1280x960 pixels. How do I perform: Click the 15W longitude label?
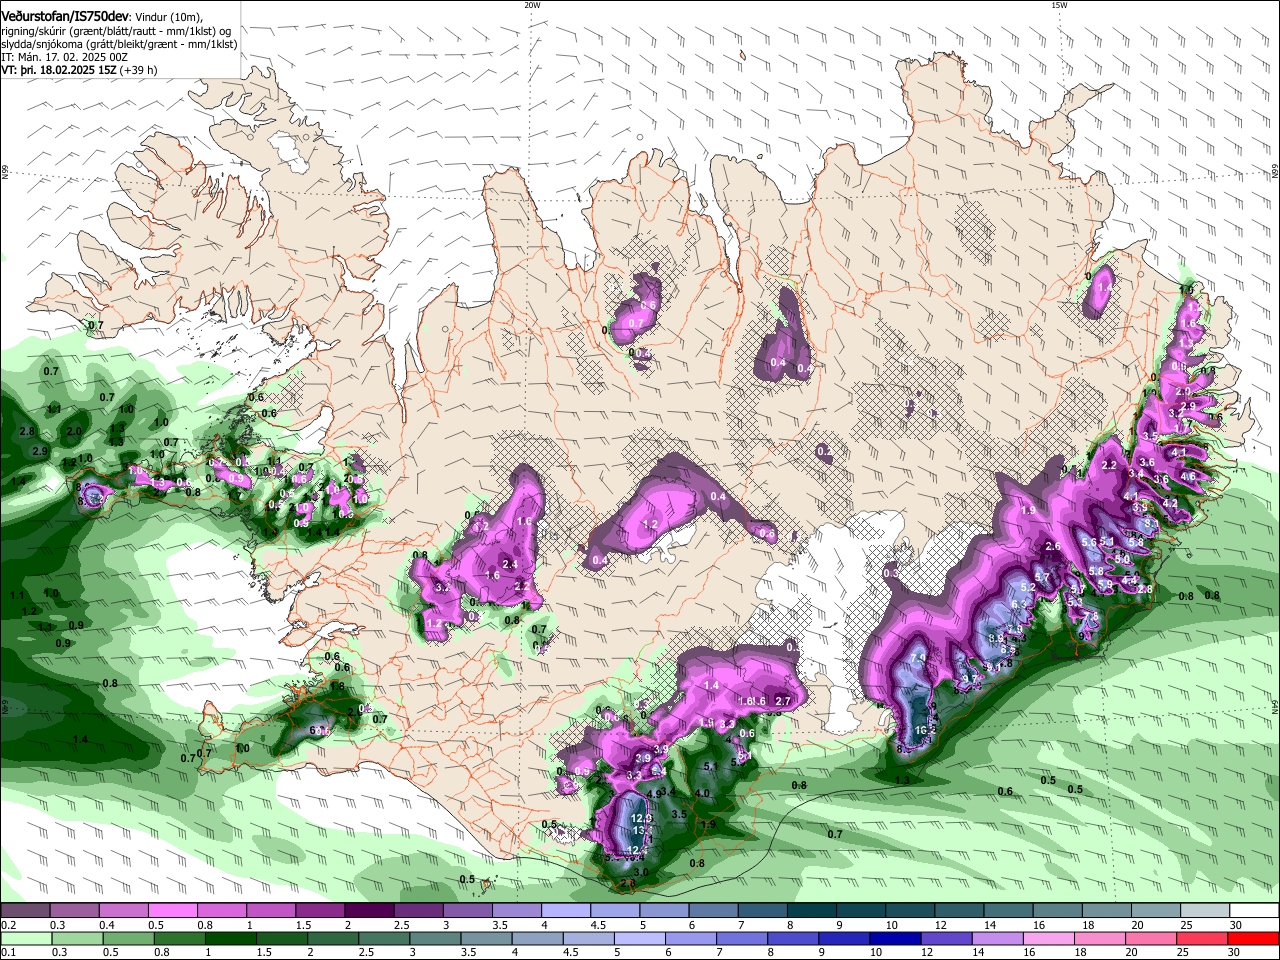pos(1059,5)
